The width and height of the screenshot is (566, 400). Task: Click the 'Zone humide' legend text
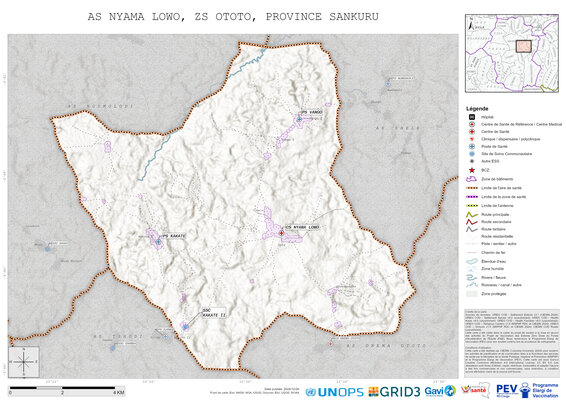(492, 269)
